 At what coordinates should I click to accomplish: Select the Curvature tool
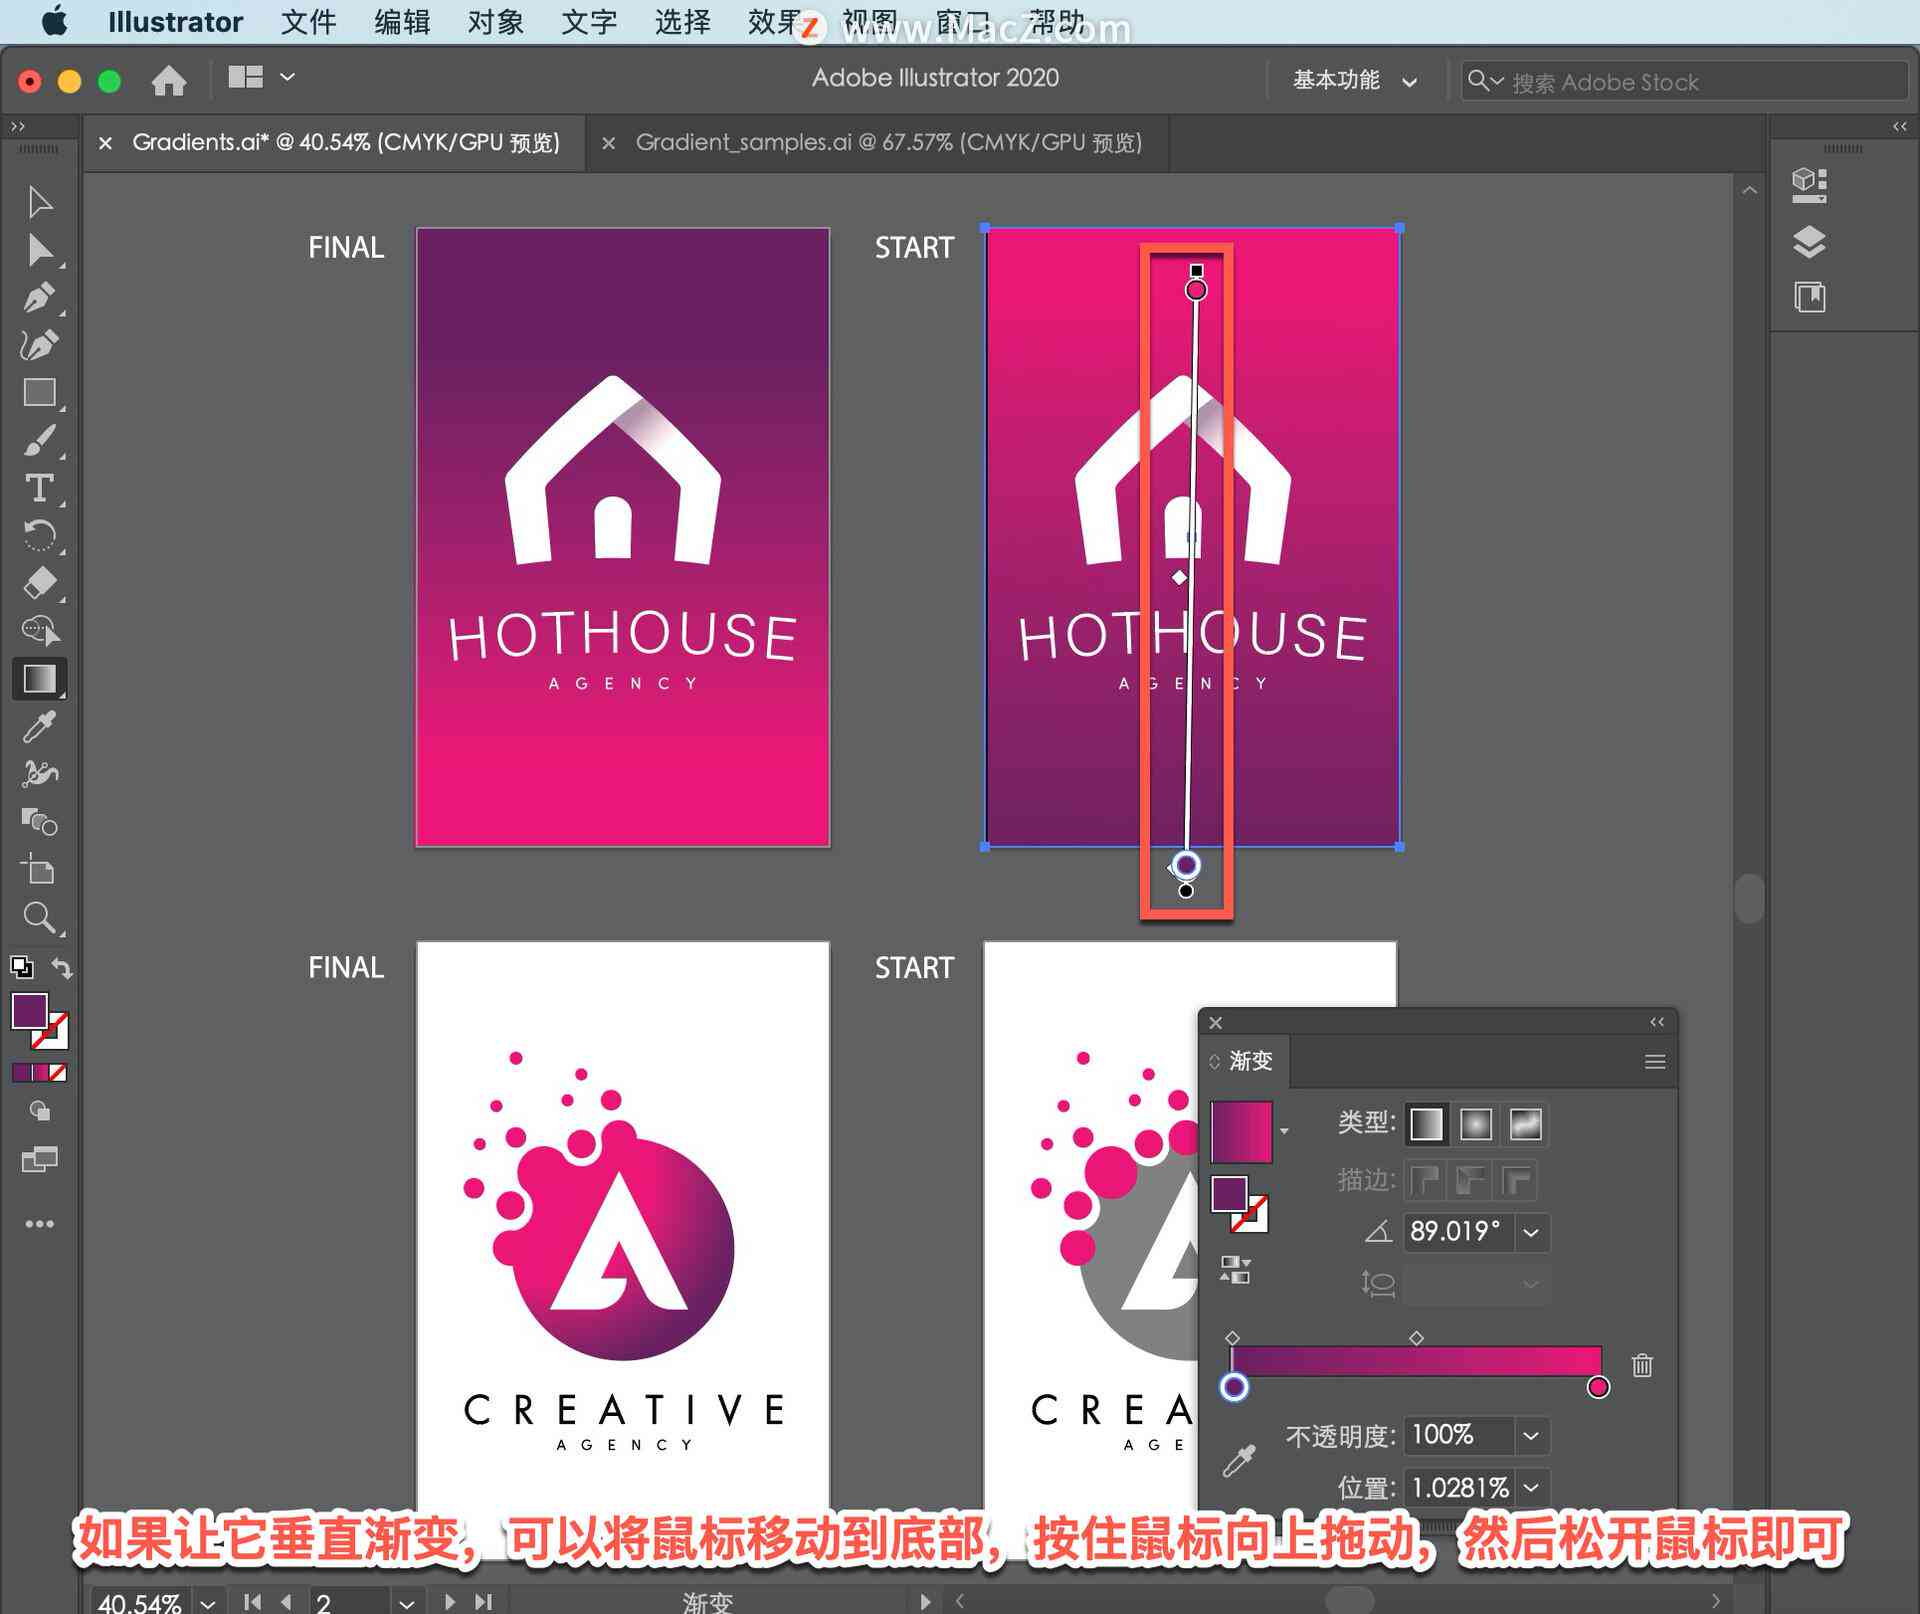point(39,345)
